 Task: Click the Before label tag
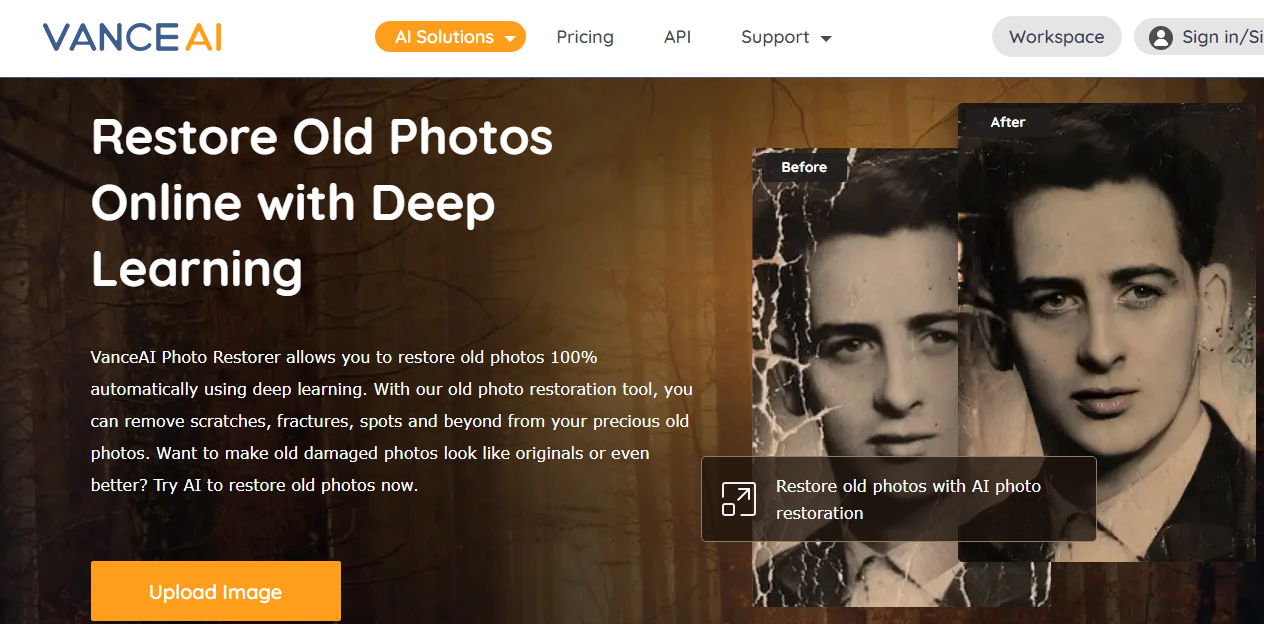[x=804, y=167]
